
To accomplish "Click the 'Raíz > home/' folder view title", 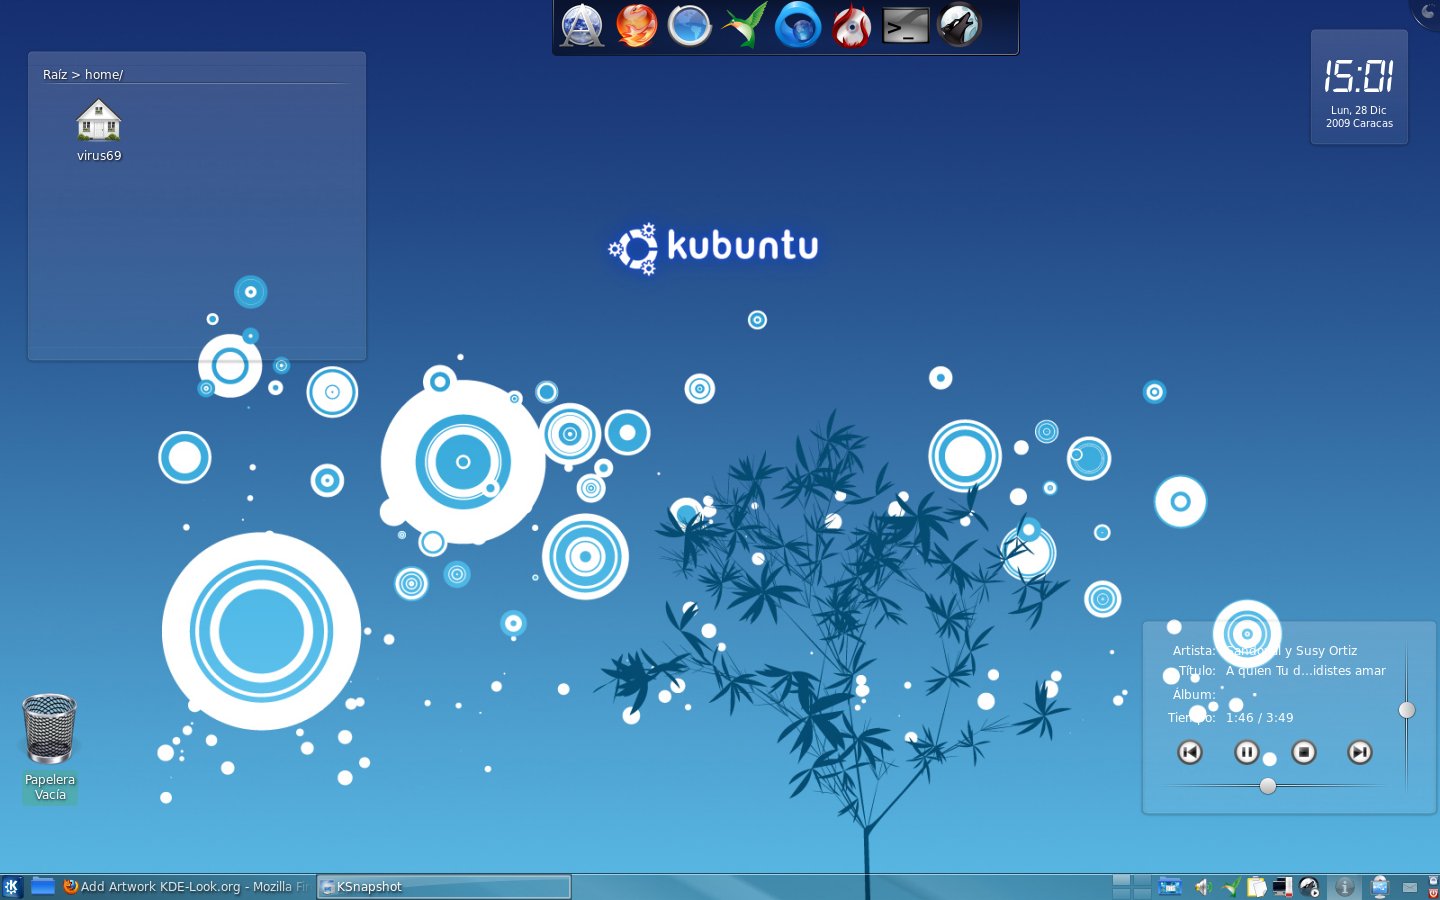I will (83, 74).
